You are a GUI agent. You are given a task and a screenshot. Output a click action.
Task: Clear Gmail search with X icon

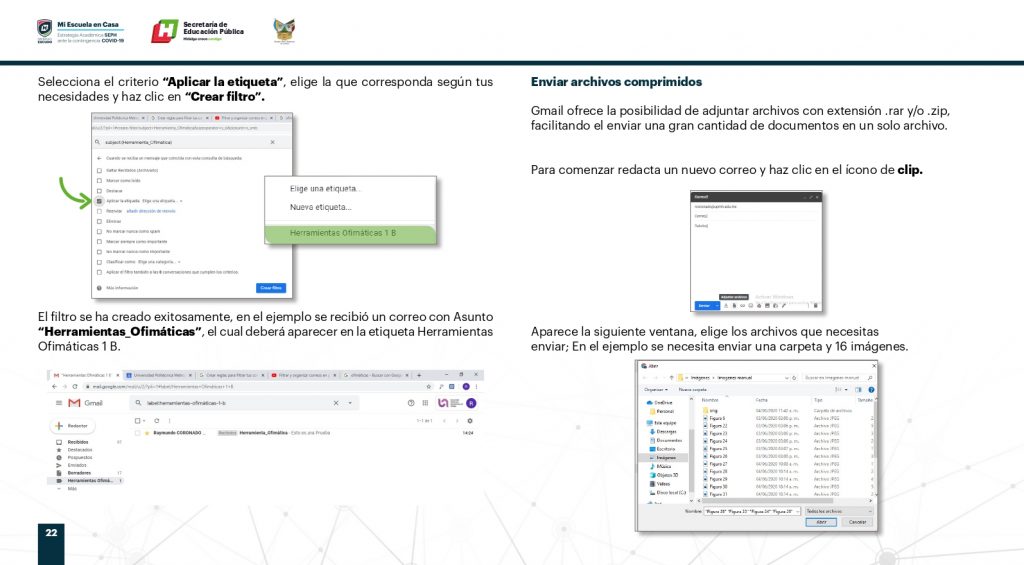(336, 403)
